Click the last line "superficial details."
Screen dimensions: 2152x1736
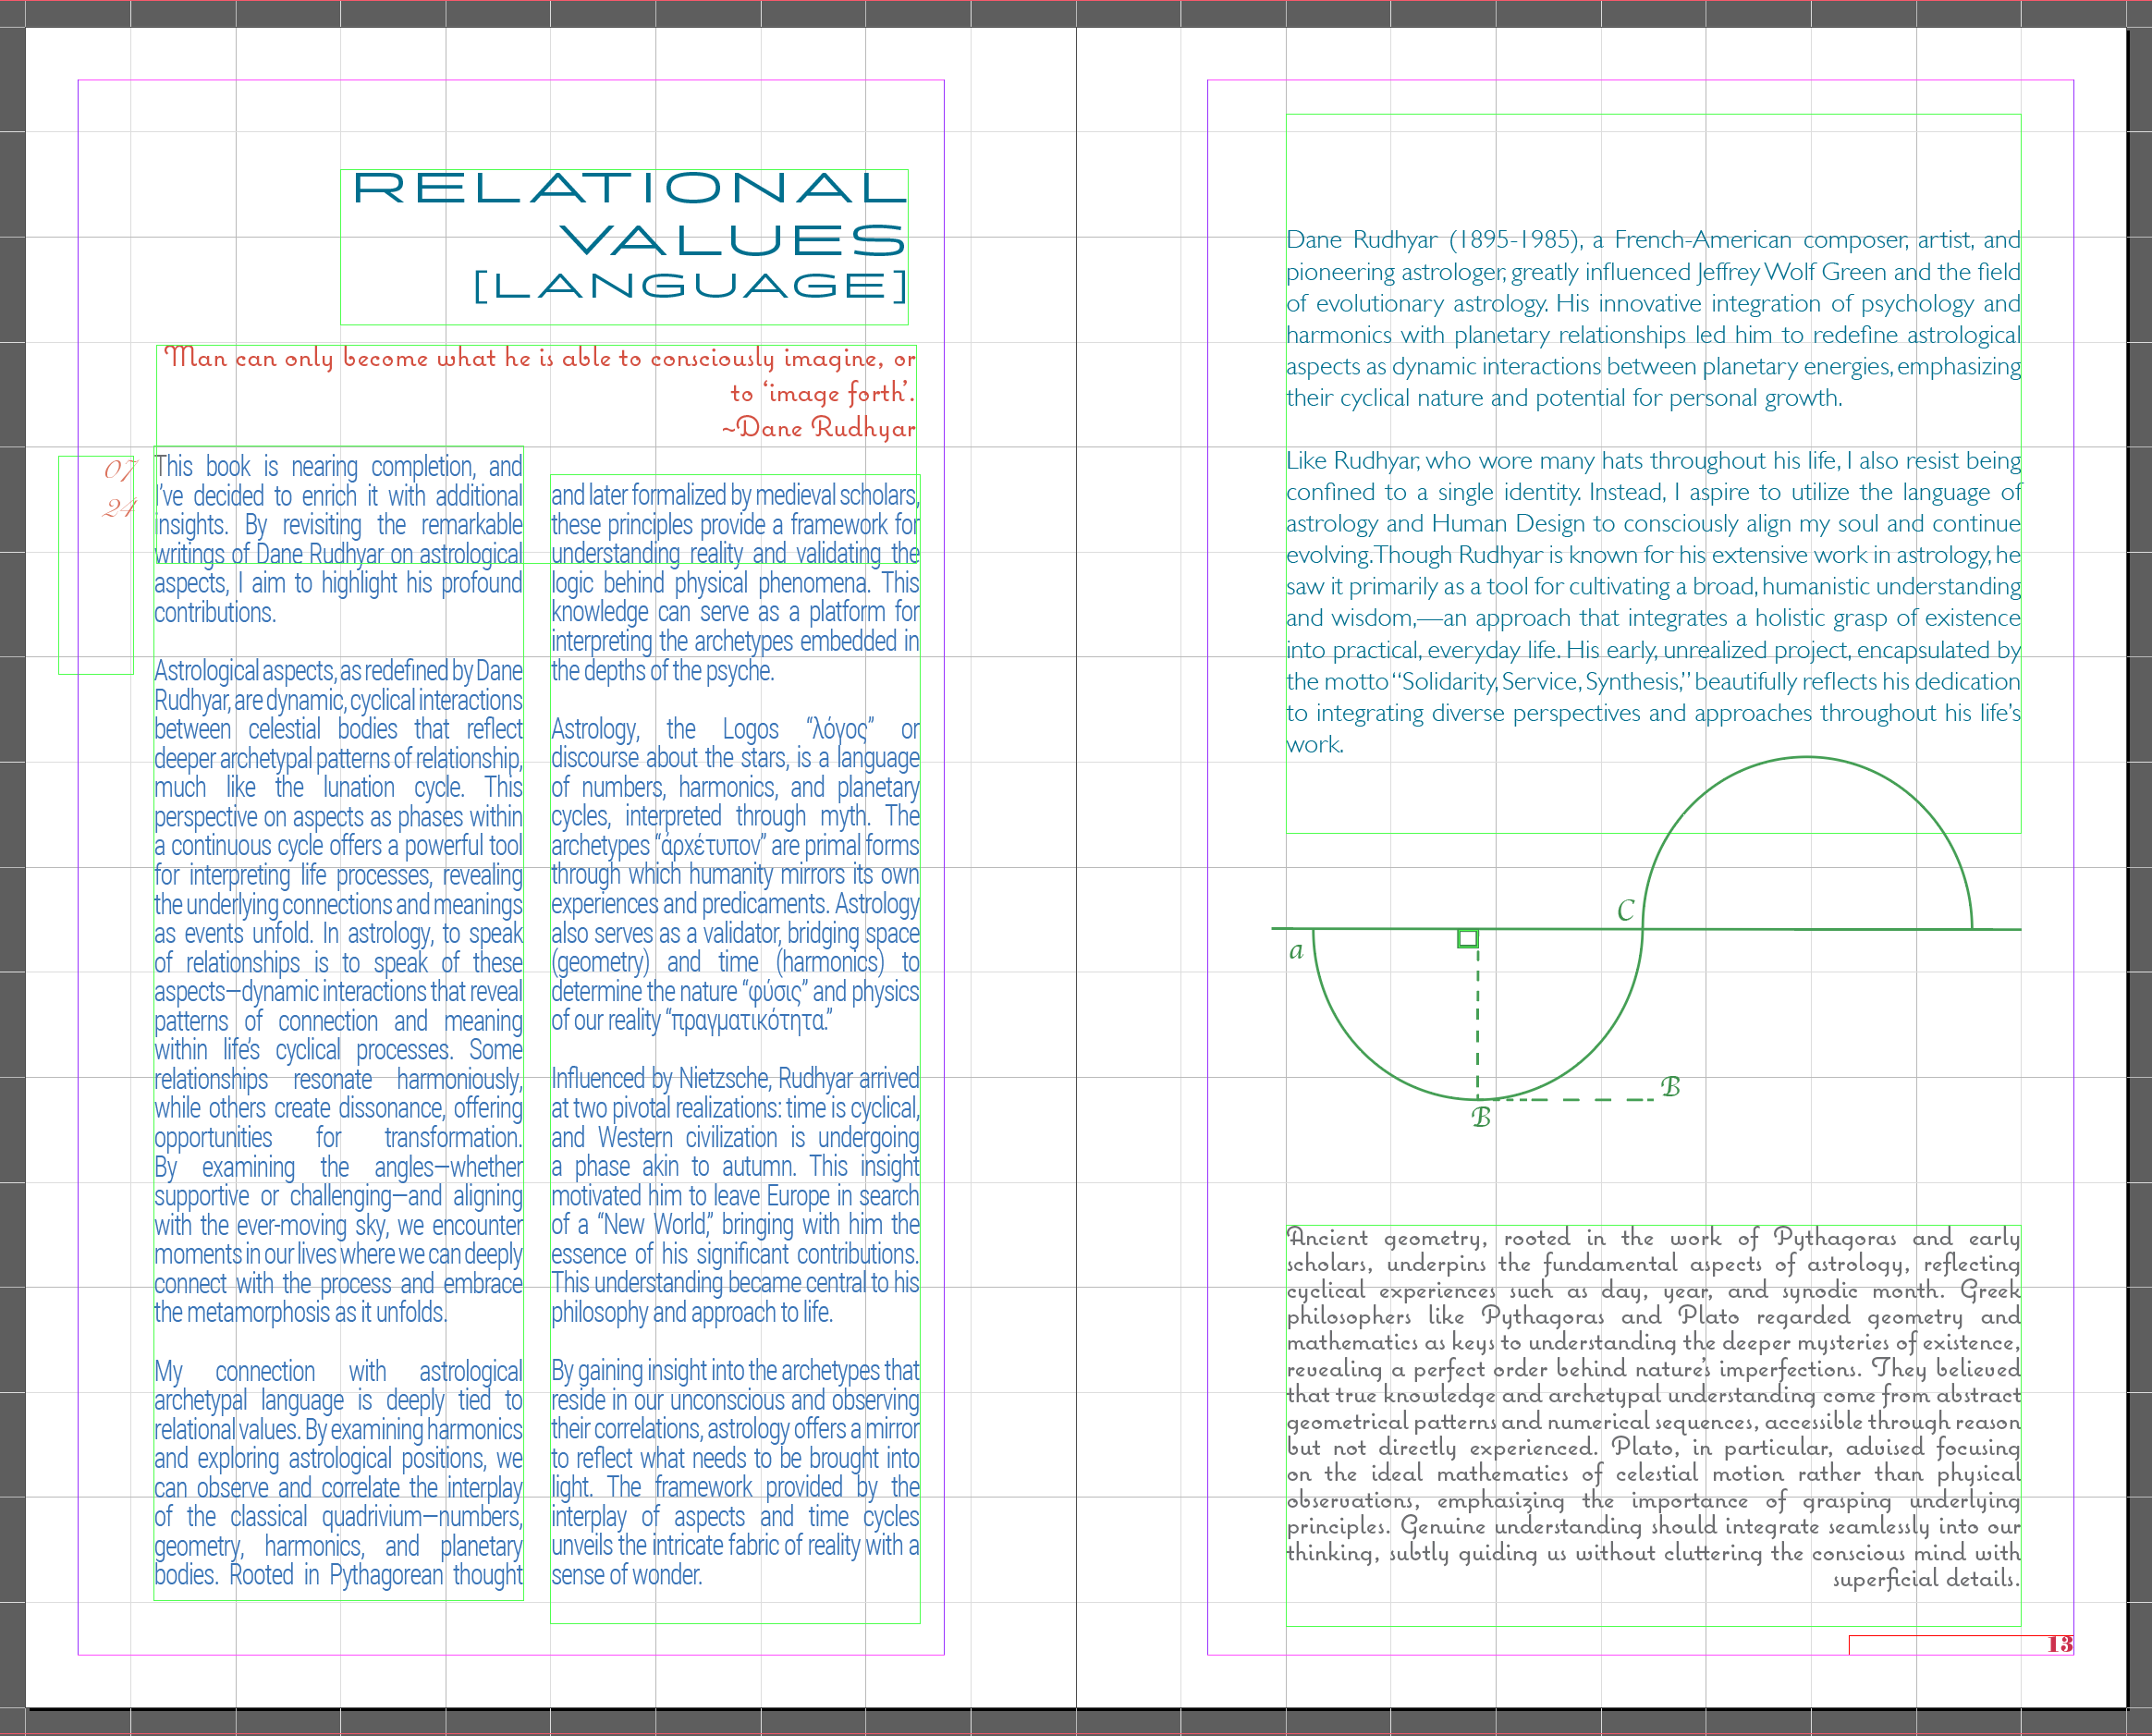pos(1926,1579)
